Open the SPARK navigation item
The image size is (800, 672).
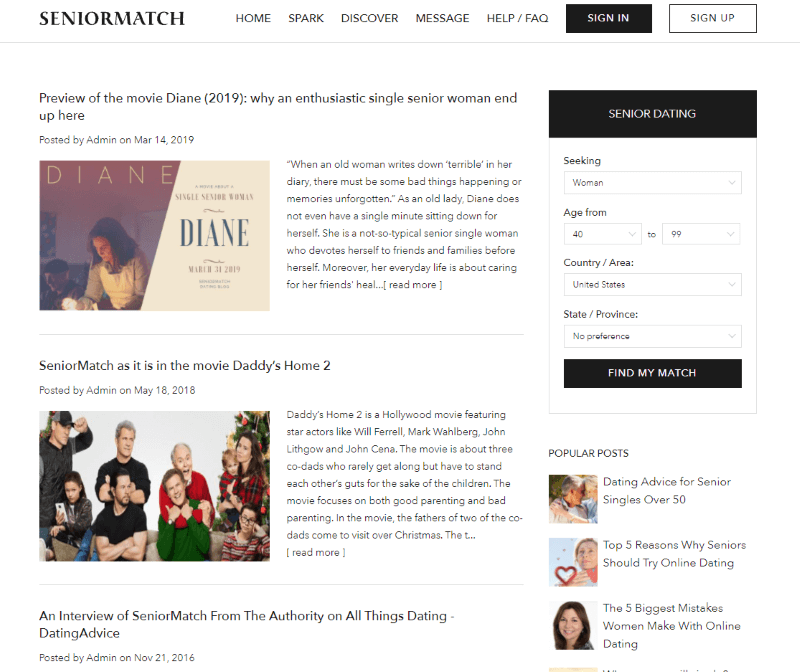click(306, 18)
